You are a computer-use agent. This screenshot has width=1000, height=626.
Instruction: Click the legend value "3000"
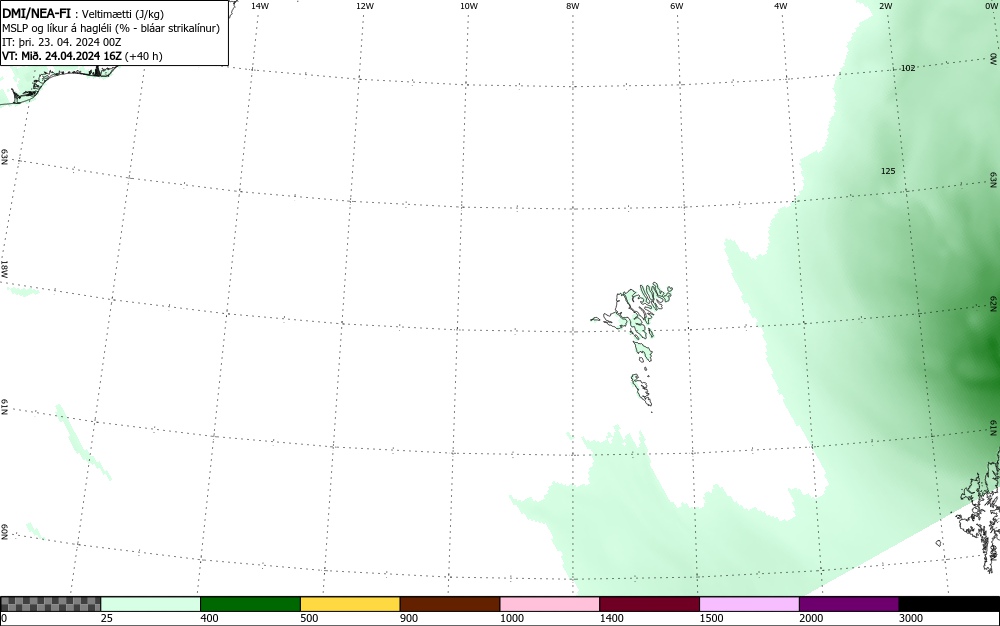[911, 618]
